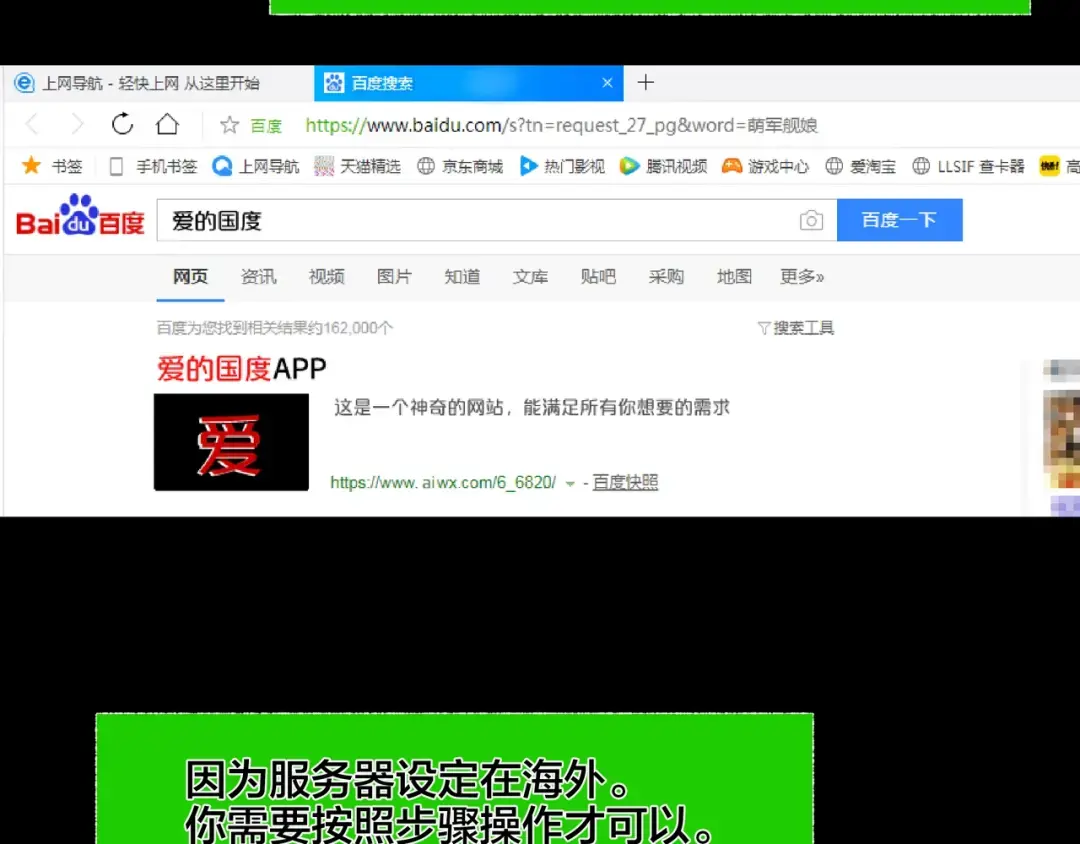Click the back navigation arrow

(32, 124)
